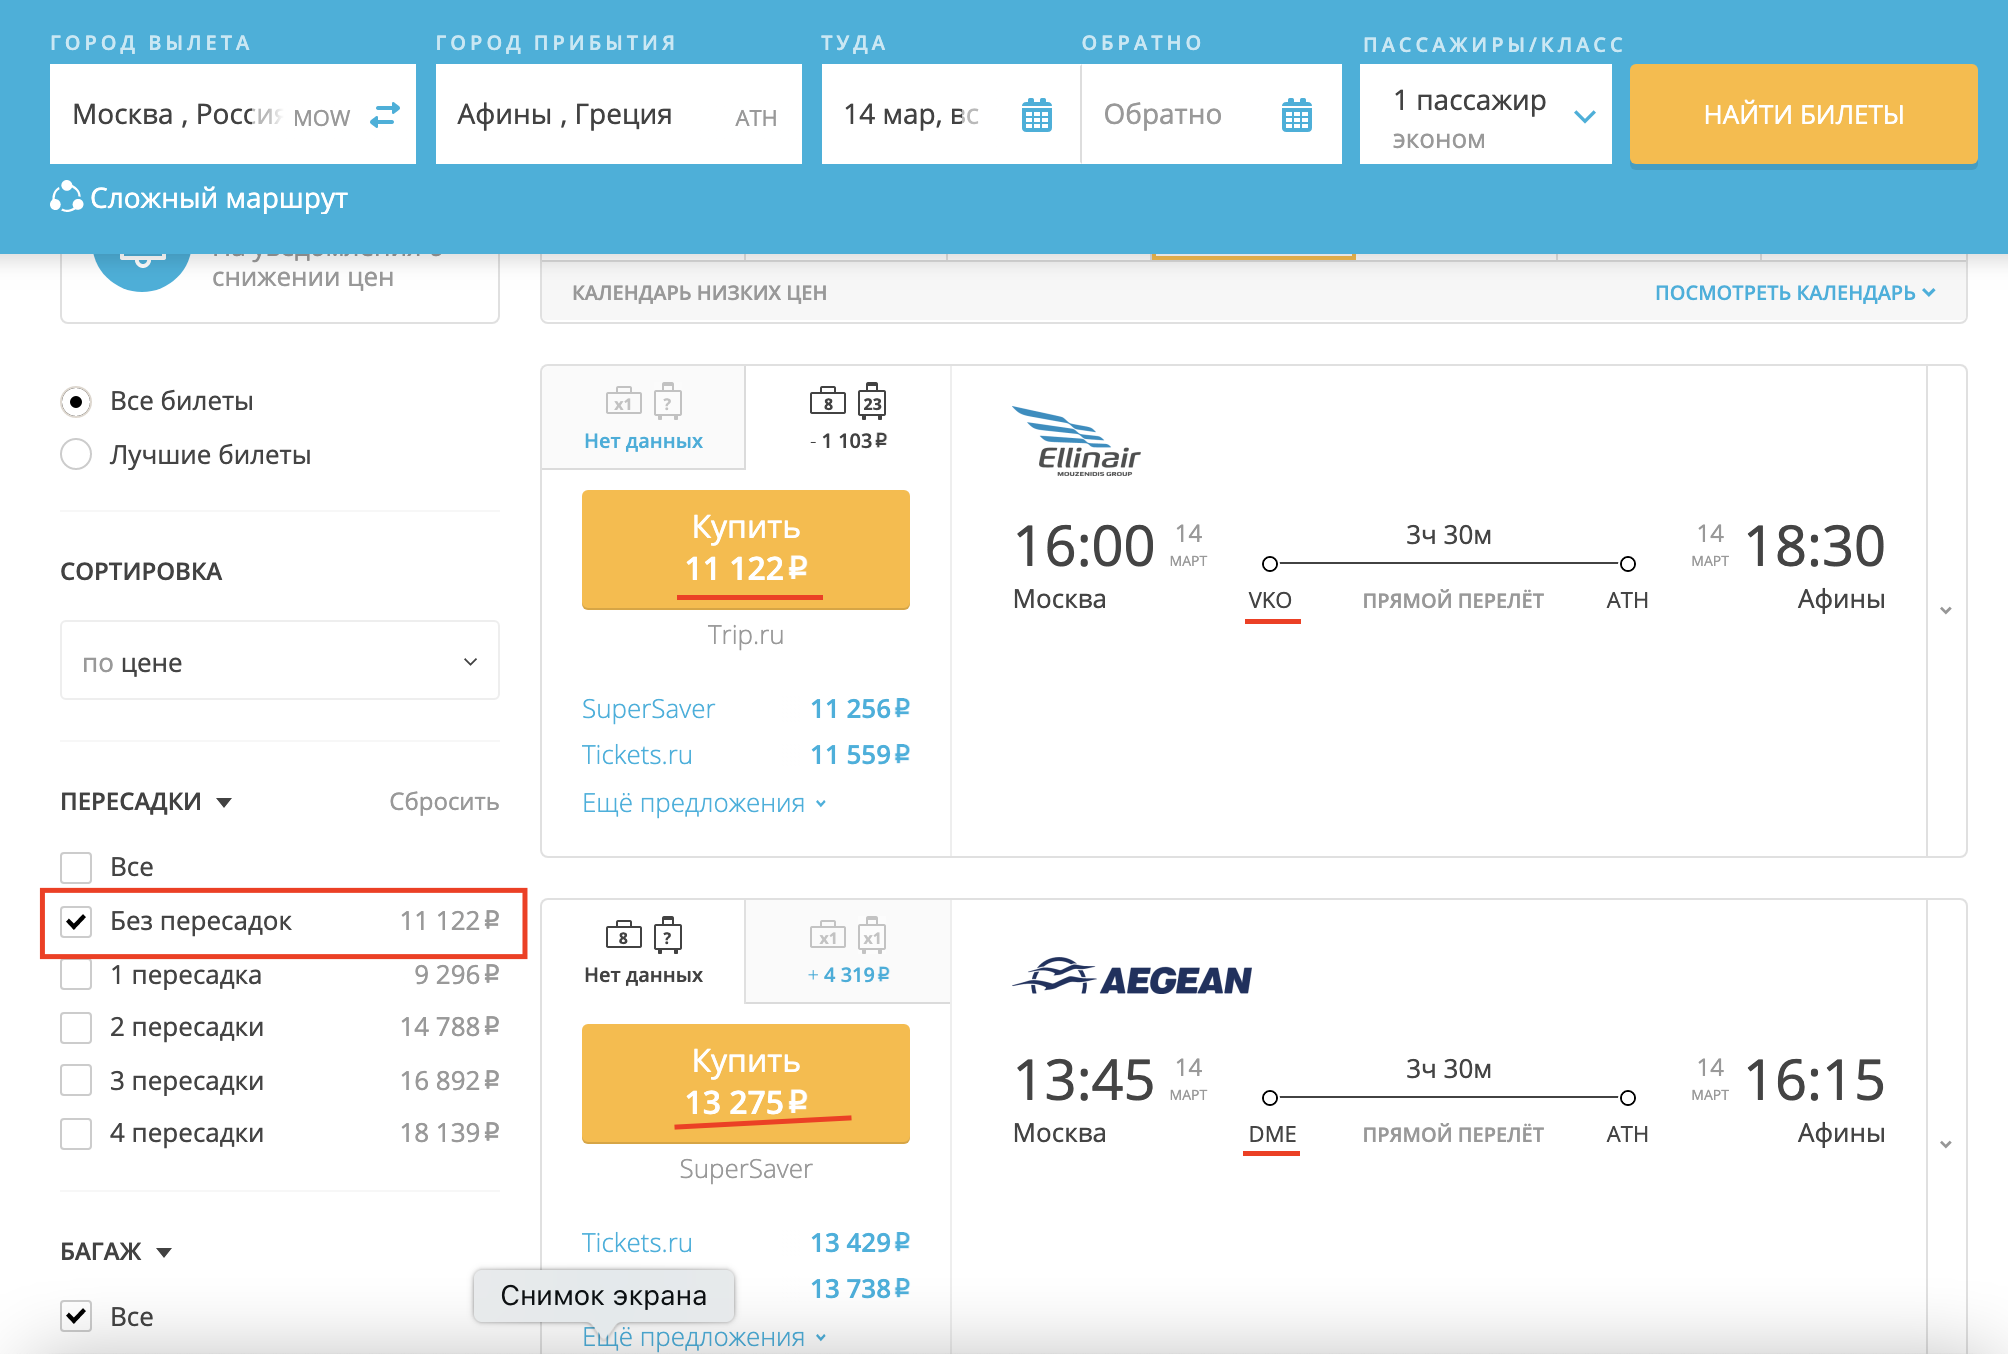
Task: Show more offers for Ellinair flight
Action: tap(704, 803)
